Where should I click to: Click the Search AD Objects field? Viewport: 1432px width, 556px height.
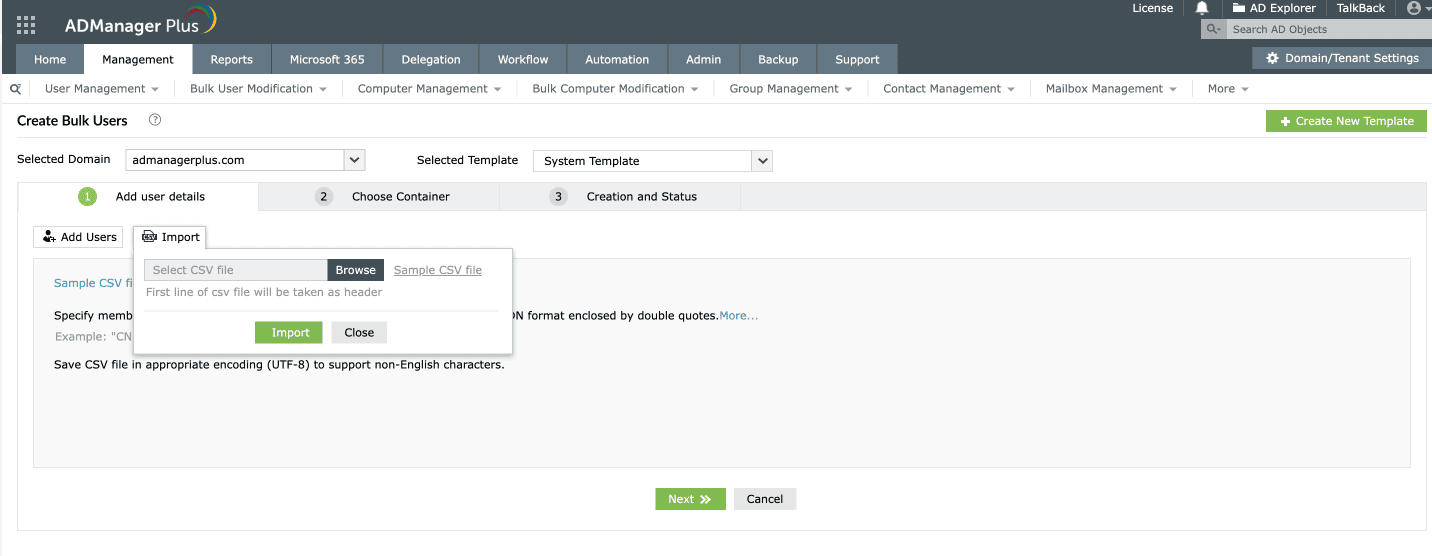1328,29
